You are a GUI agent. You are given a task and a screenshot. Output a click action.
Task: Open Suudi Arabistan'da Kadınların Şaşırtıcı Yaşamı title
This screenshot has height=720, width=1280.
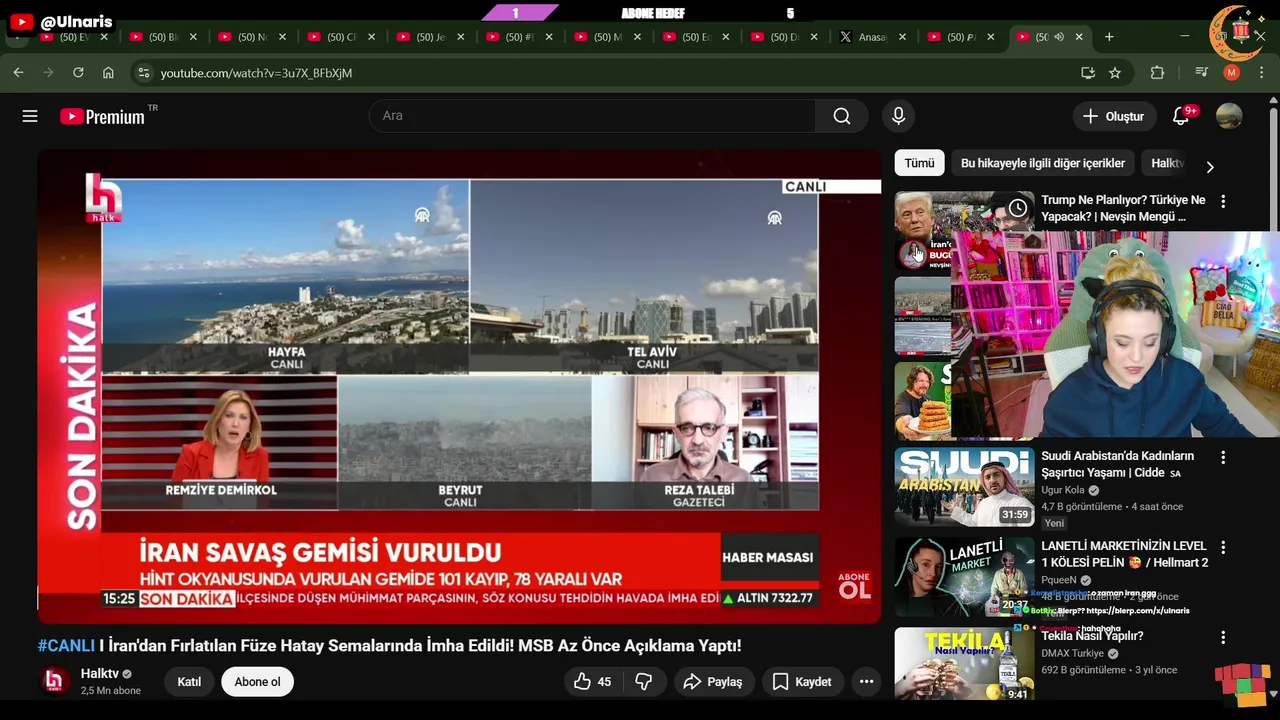(x=1117, y=464)
